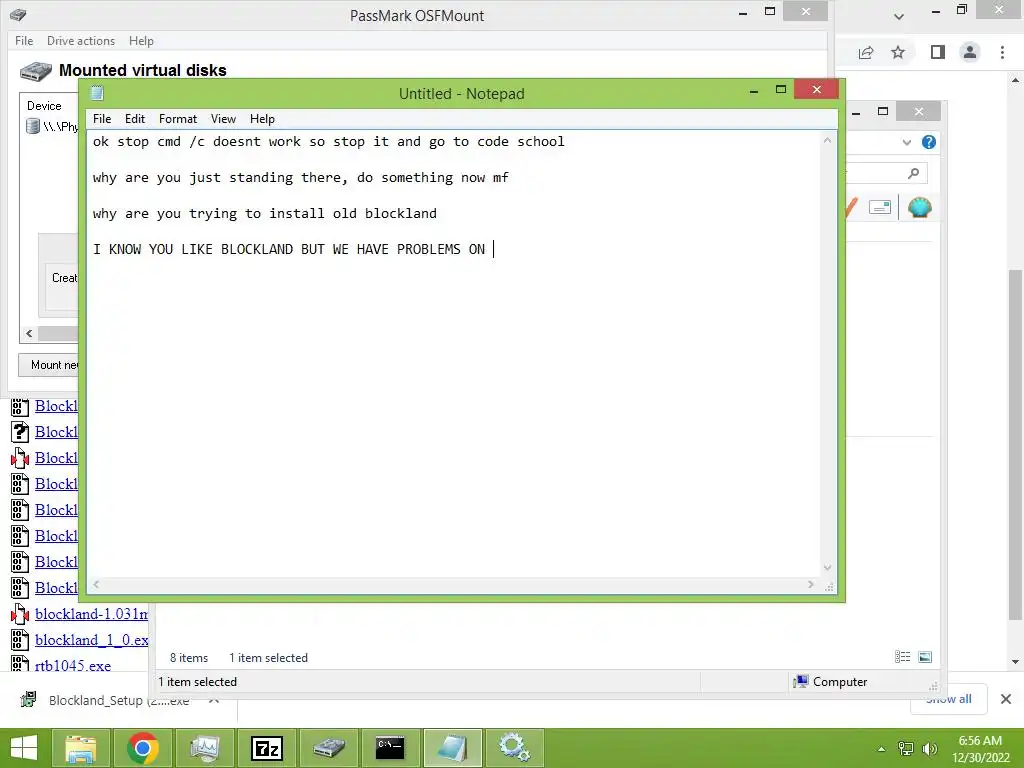Open Chrome three-dot menu

[x=1002, y=52]
